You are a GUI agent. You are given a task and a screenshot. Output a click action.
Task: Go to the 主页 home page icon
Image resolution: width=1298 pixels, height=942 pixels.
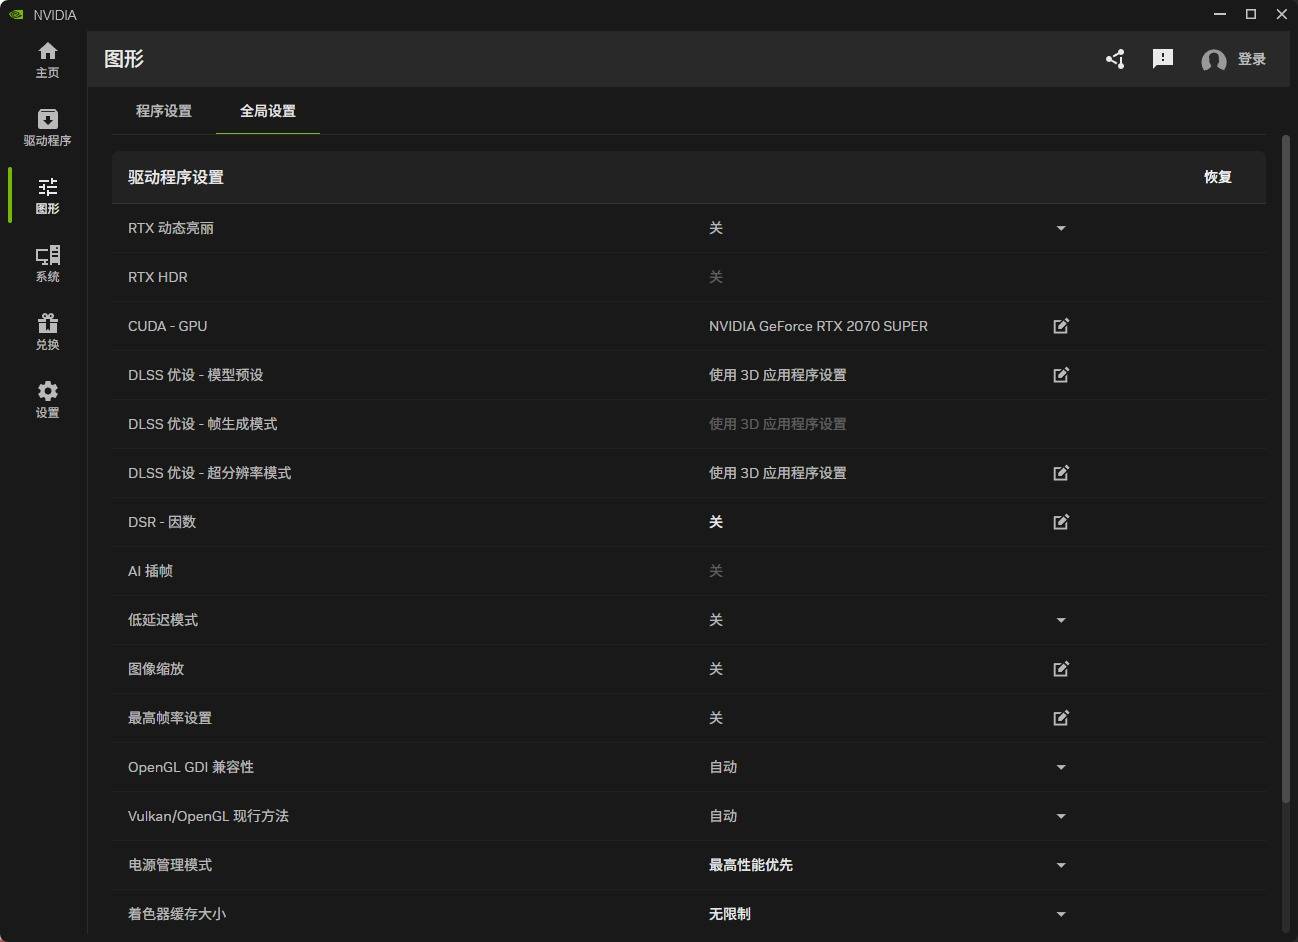(47, 59)
